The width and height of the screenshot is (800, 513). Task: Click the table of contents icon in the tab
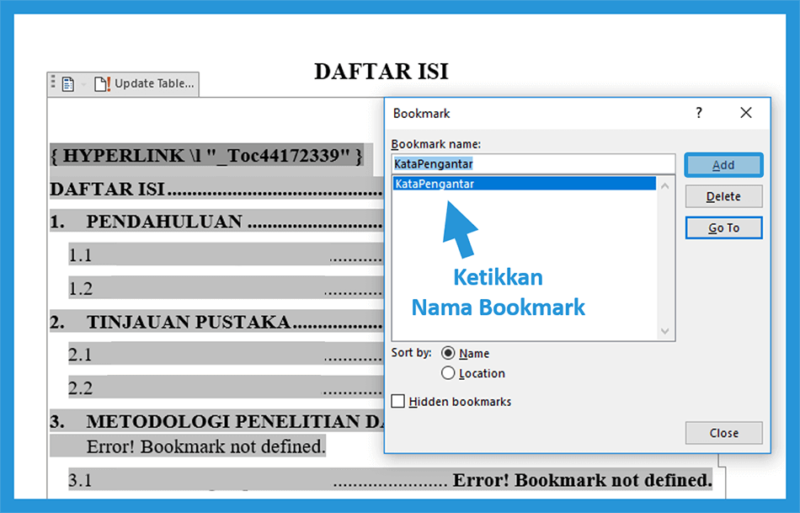point(68,84)
